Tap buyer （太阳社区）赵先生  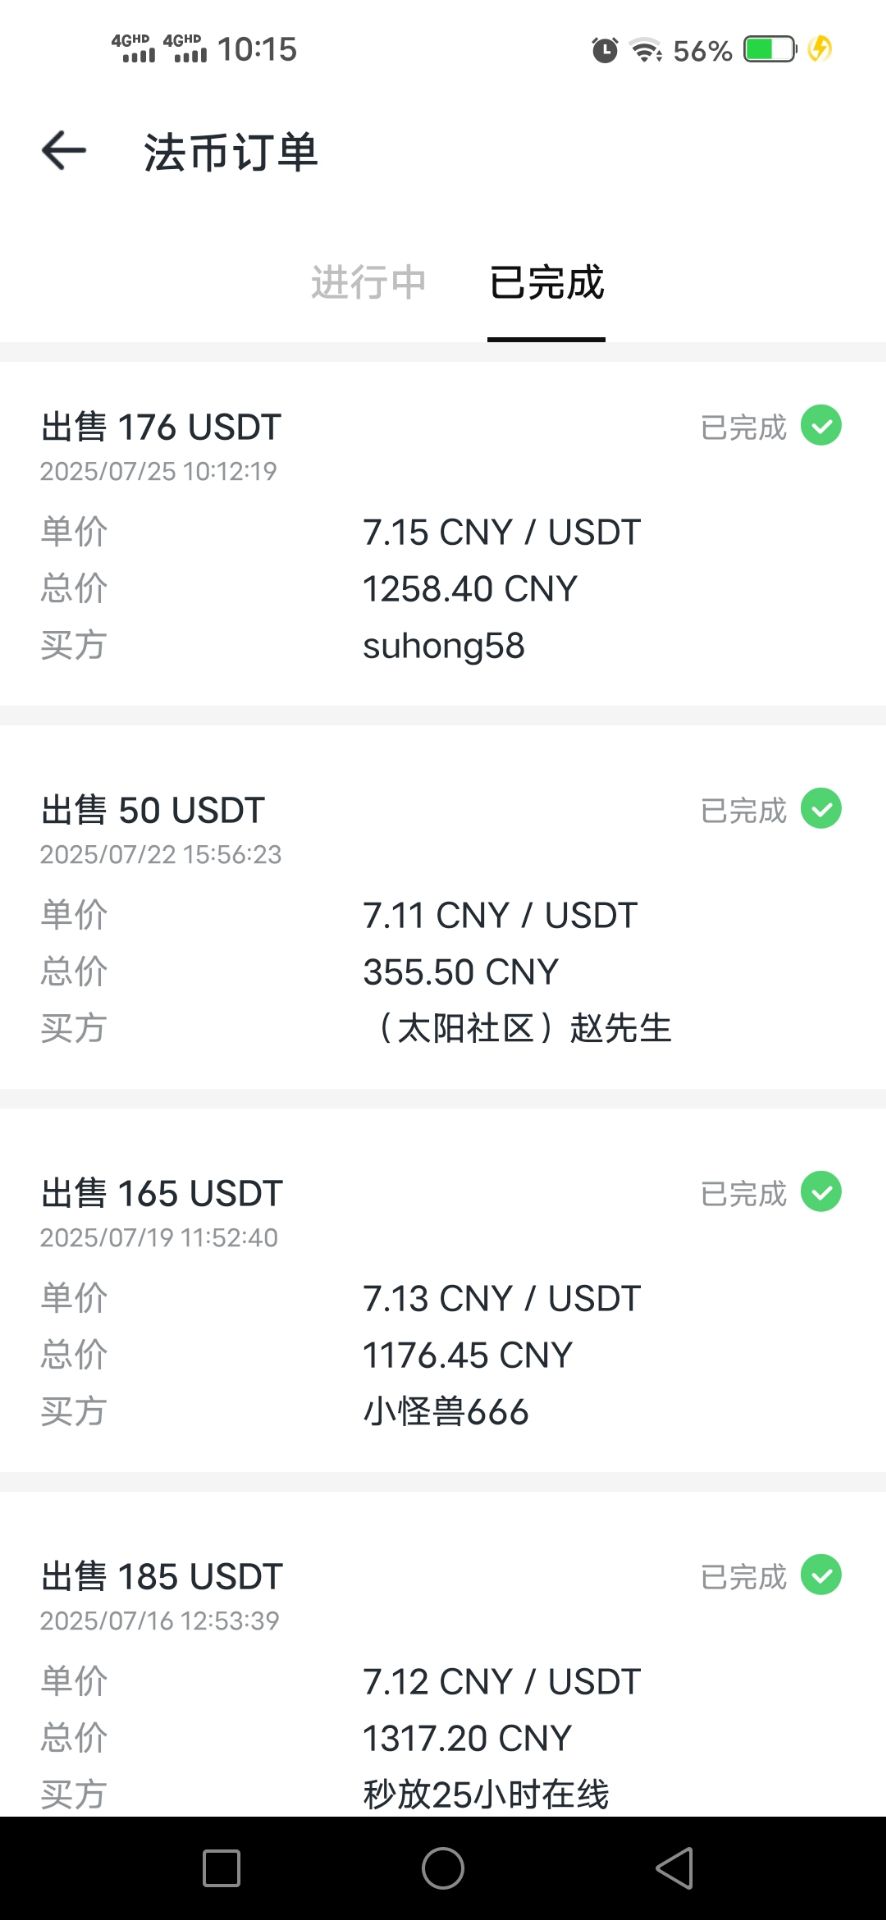point(517,1028)
